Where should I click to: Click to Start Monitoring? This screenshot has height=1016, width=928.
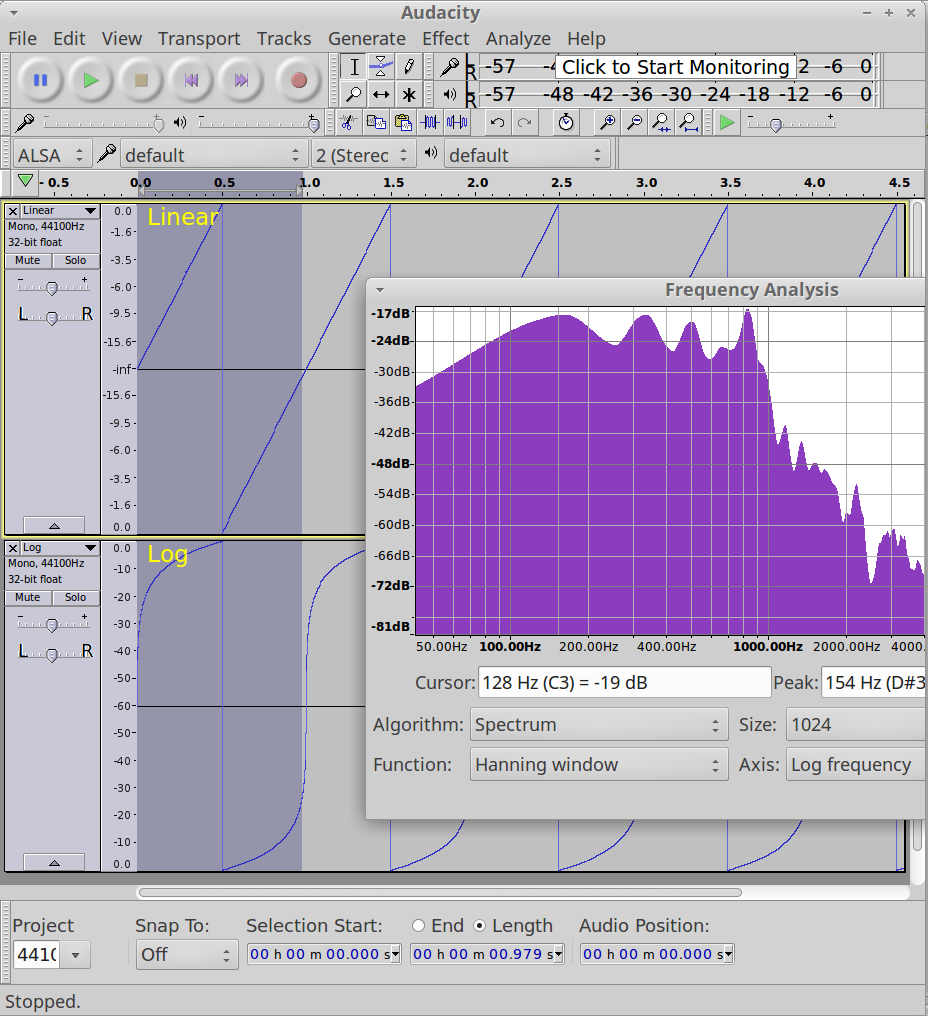pos(674,67)
